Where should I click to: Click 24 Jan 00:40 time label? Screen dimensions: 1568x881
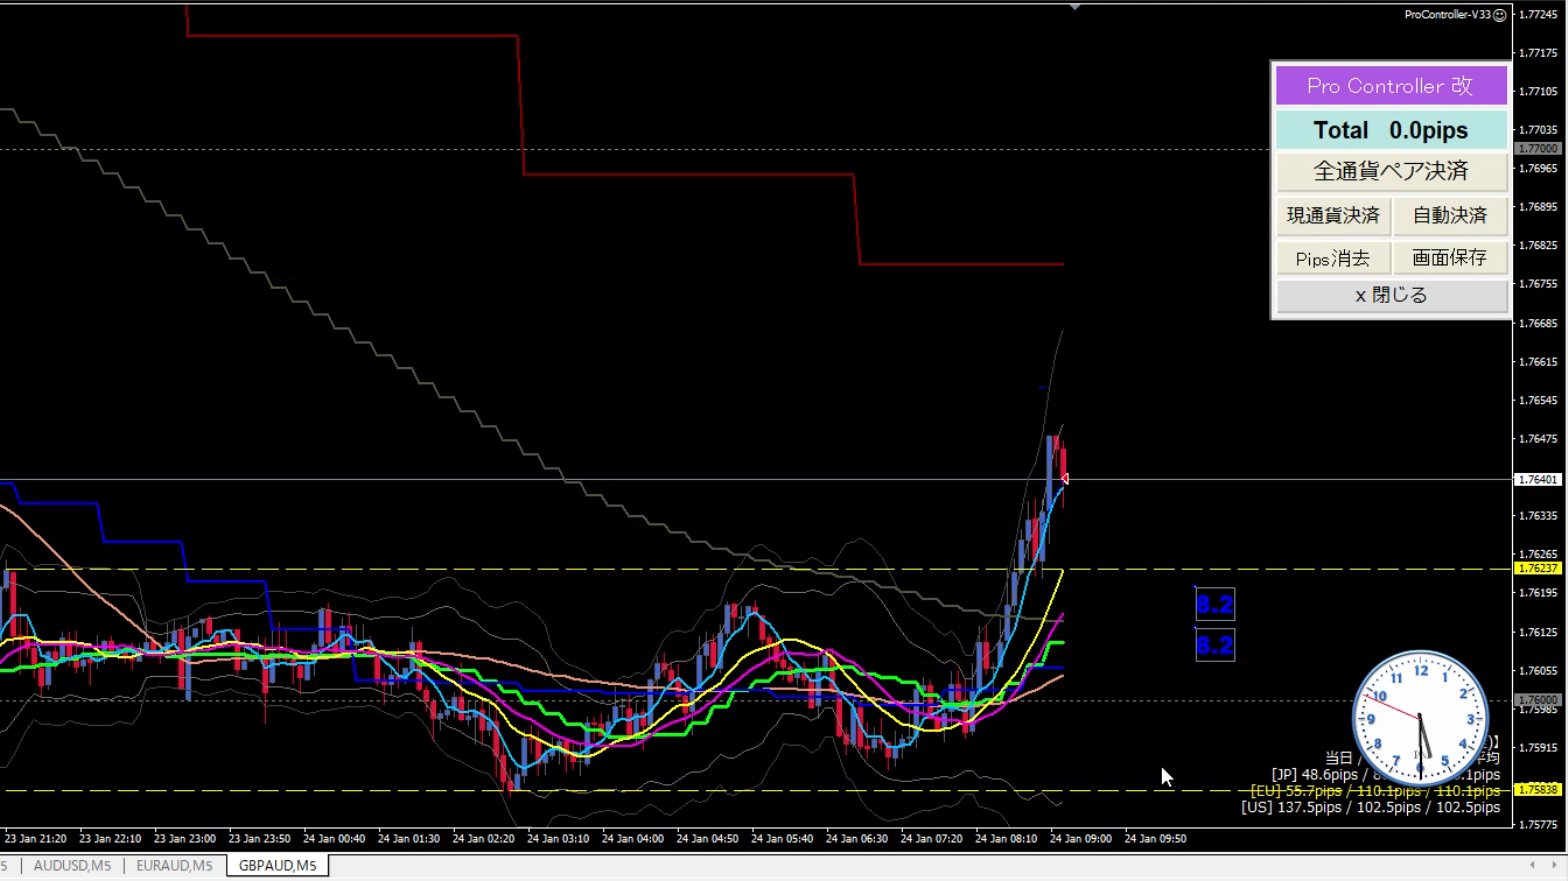334,839
